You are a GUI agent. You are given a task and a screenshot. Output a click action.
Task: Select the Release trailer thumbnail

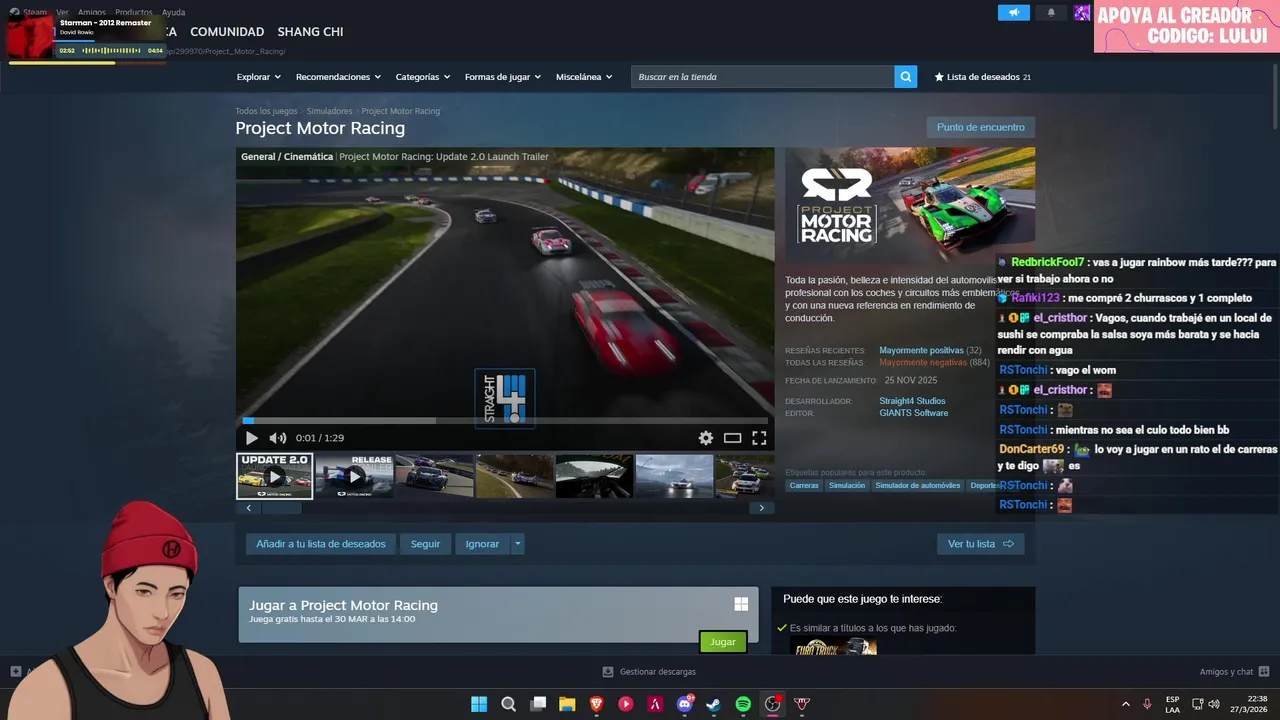[x=354, y=476]
